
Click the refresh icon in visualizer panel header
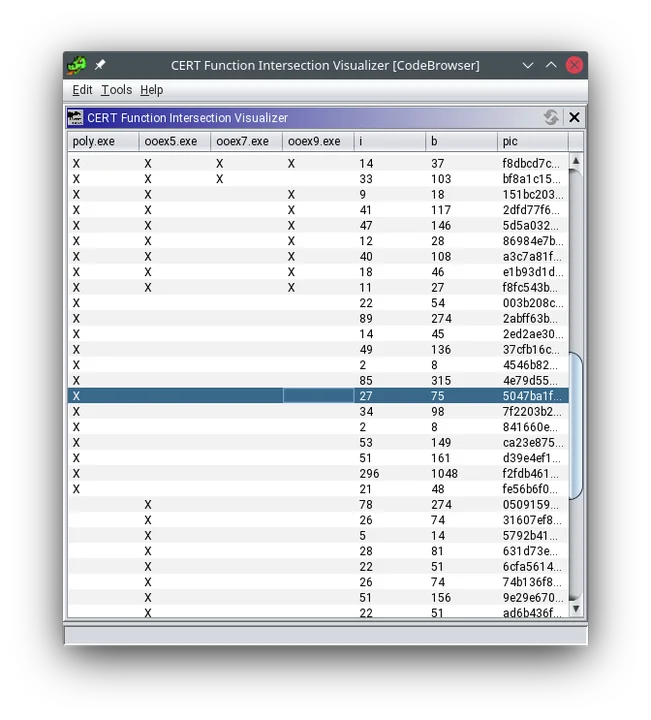click(551, 118)
